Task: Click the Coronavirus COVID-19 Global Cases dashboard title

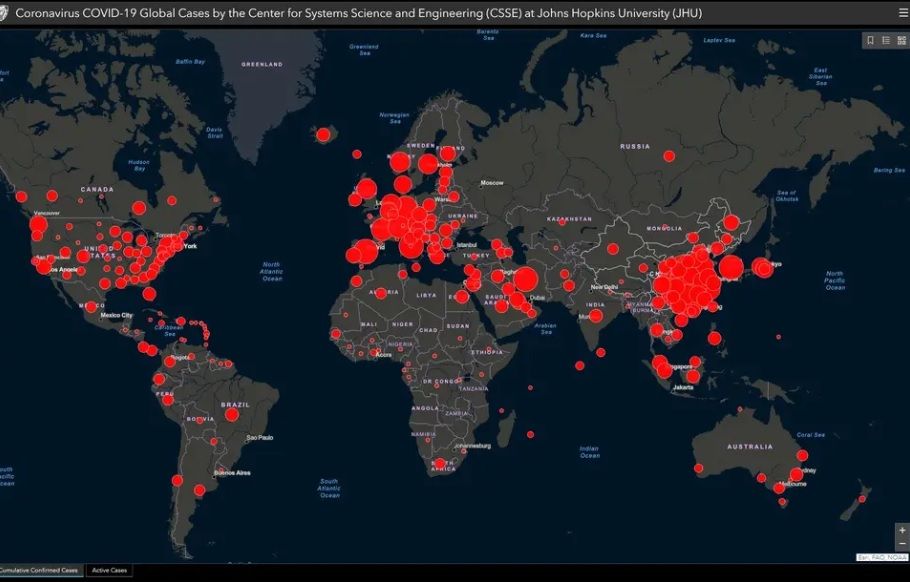Action: (358, 13)
